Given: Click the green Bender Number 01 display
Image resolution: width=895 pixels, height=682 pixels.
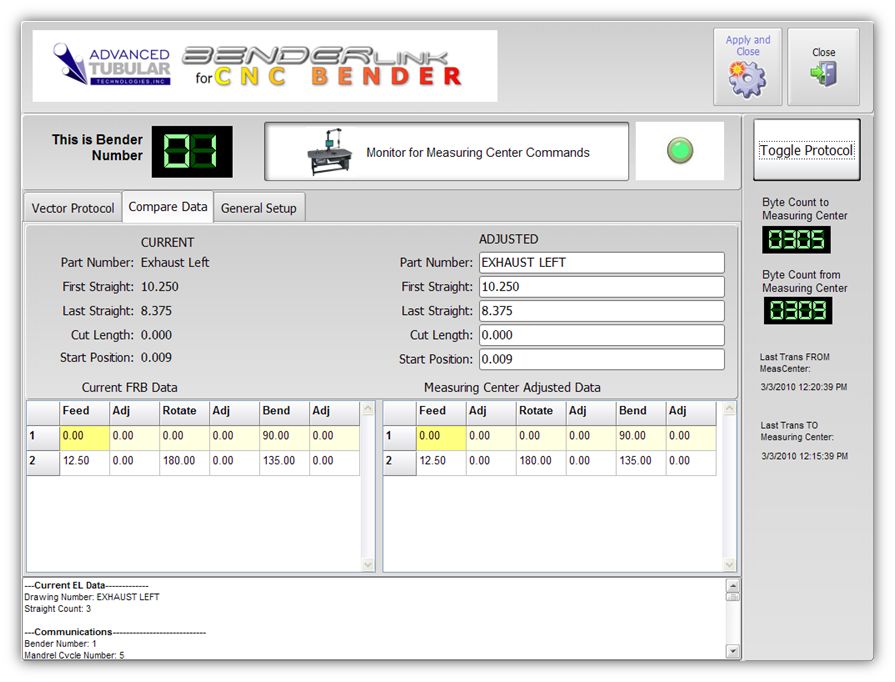Looking at the screenshot, I should tap(192, 151).
